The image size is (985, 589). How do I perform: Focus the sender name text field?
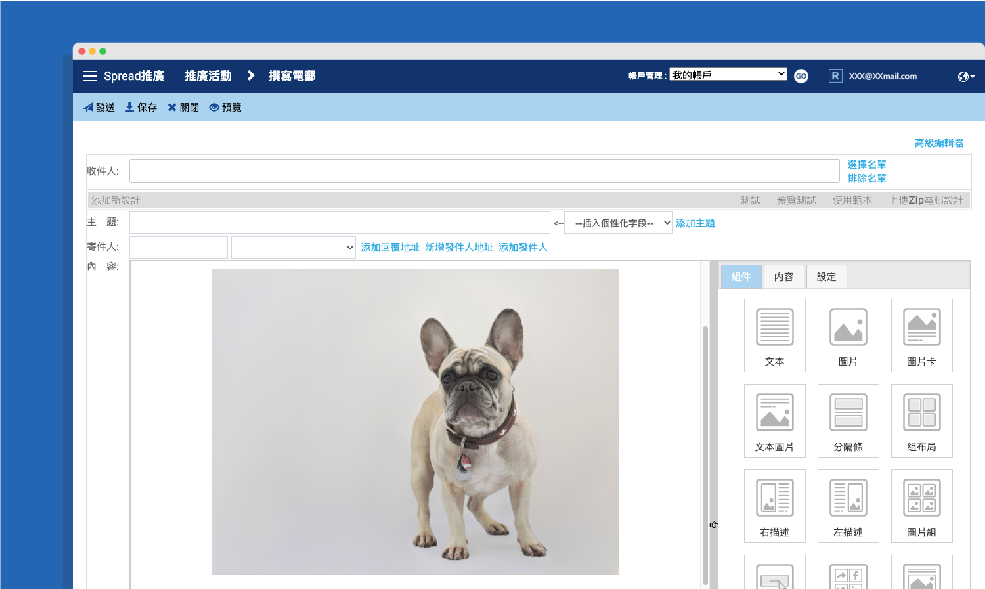tap(178, 247)
